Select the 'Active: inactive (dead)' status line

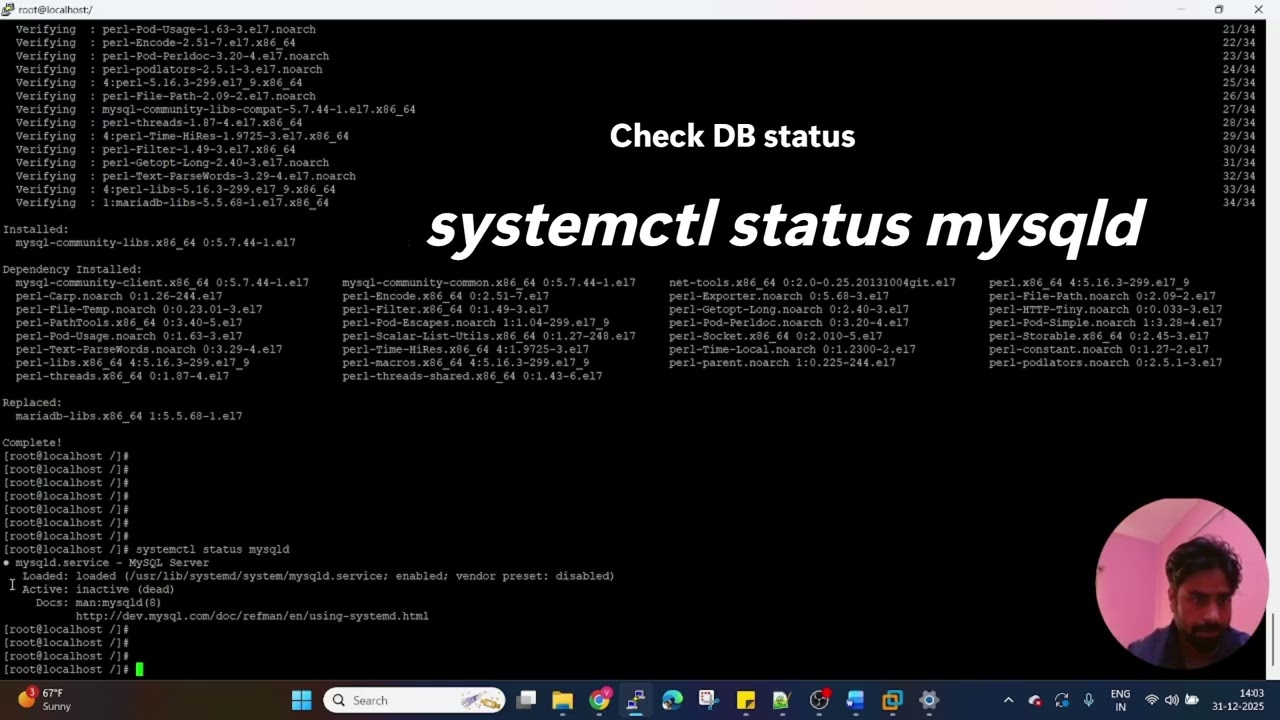point(98,589)
